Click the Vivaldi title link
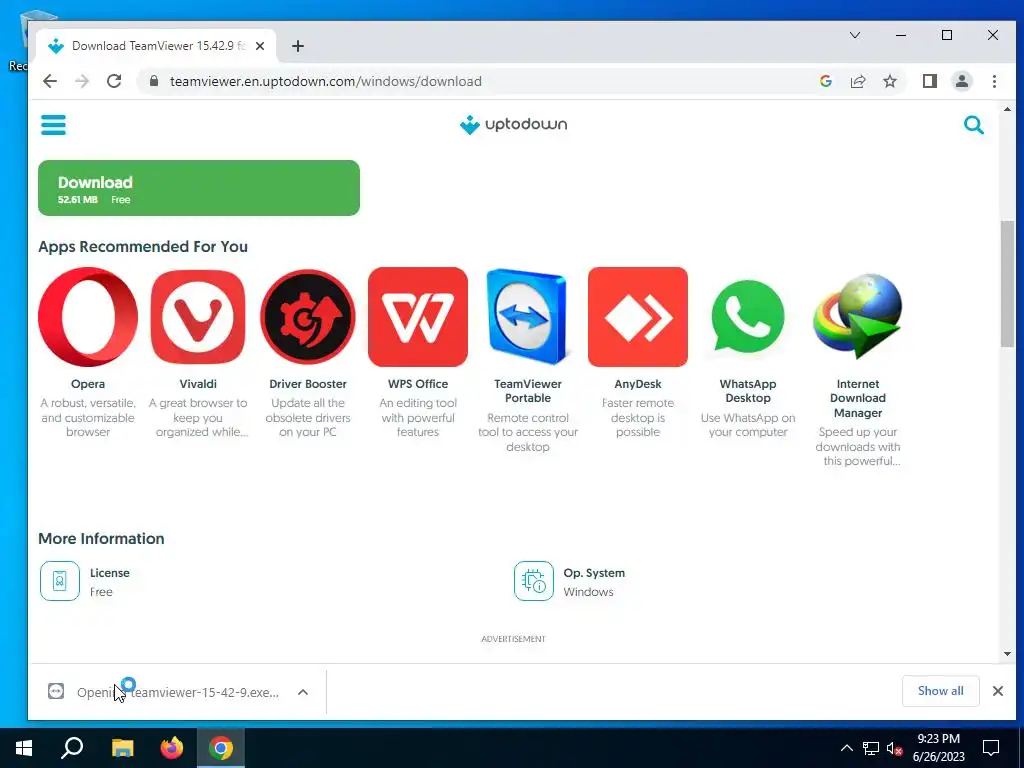1024x768 pixels. [x=198, y=384]
